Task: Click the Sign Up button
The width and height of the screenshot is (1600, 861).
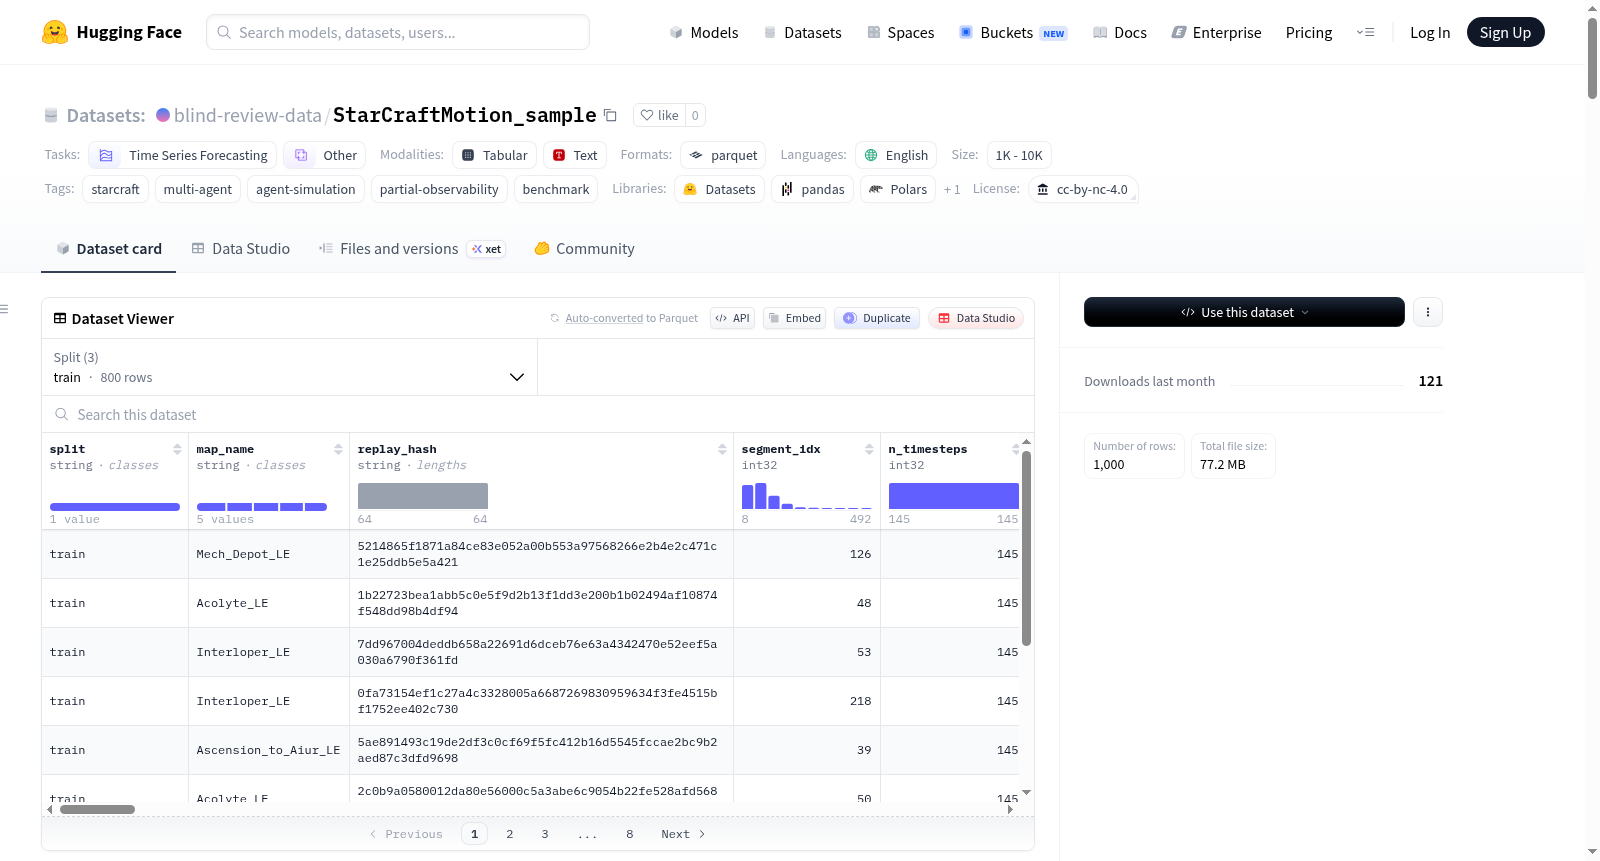Action: 1505,32
